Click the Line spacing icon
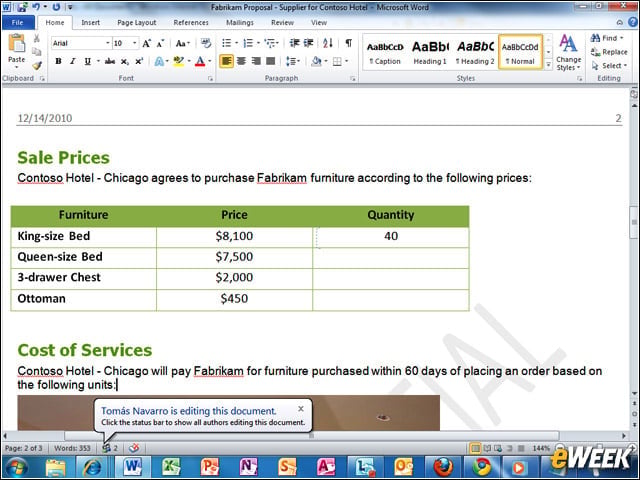This screenshot has width=640, height=480. [291, 62]
